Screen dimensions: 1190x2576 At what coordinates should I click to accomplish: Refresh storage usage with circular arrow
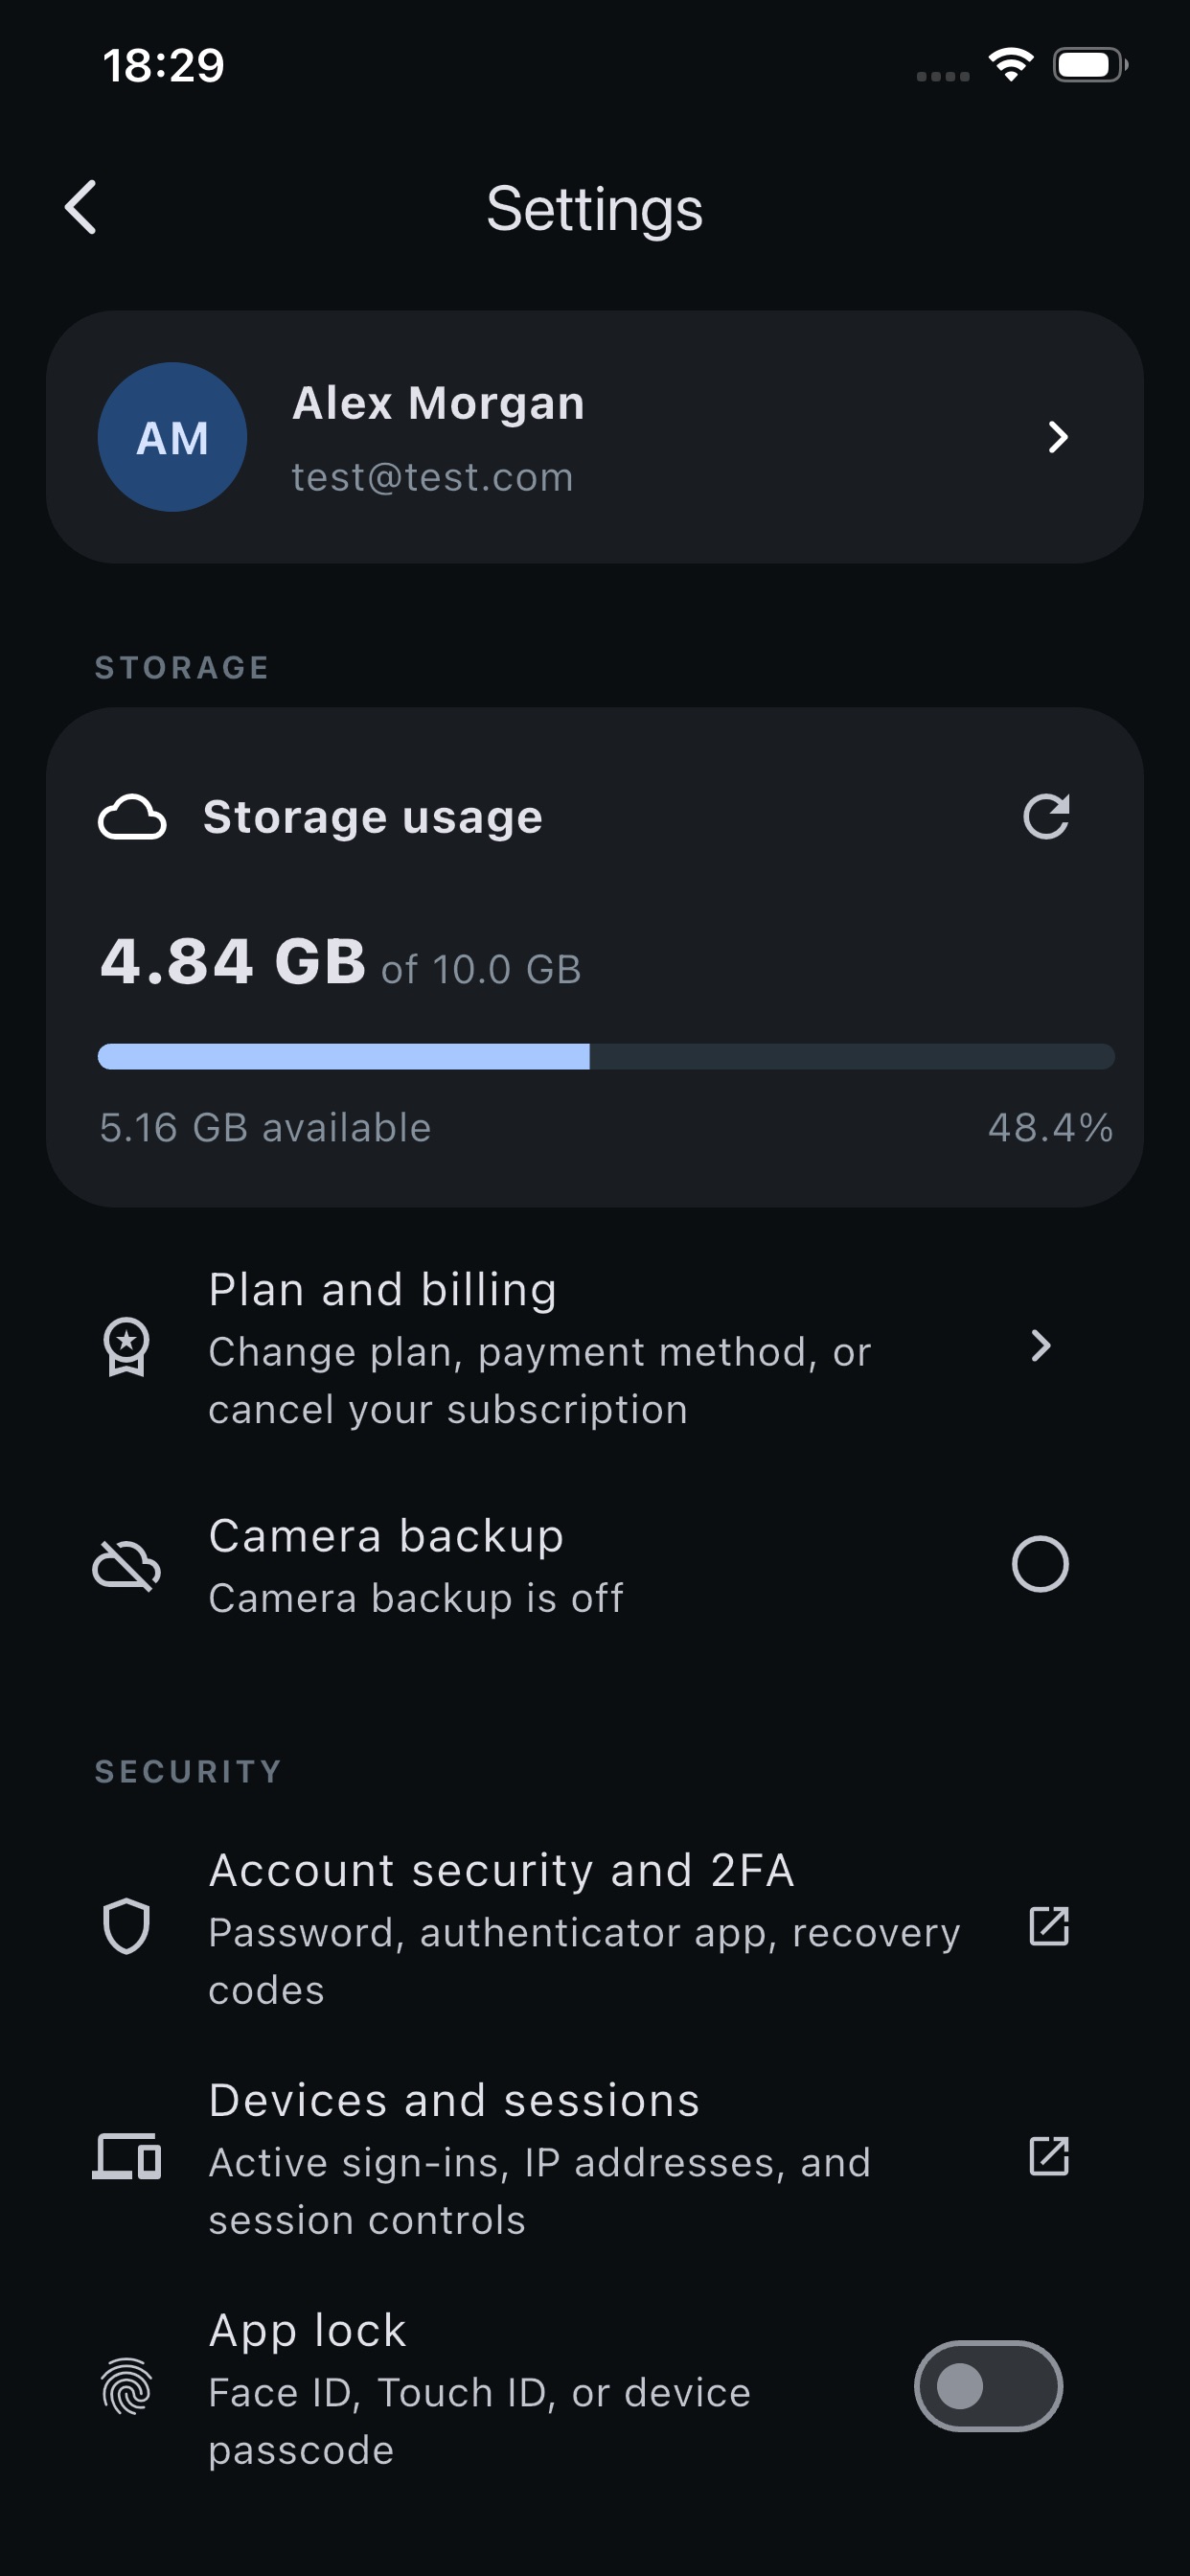pos(1047,816)
